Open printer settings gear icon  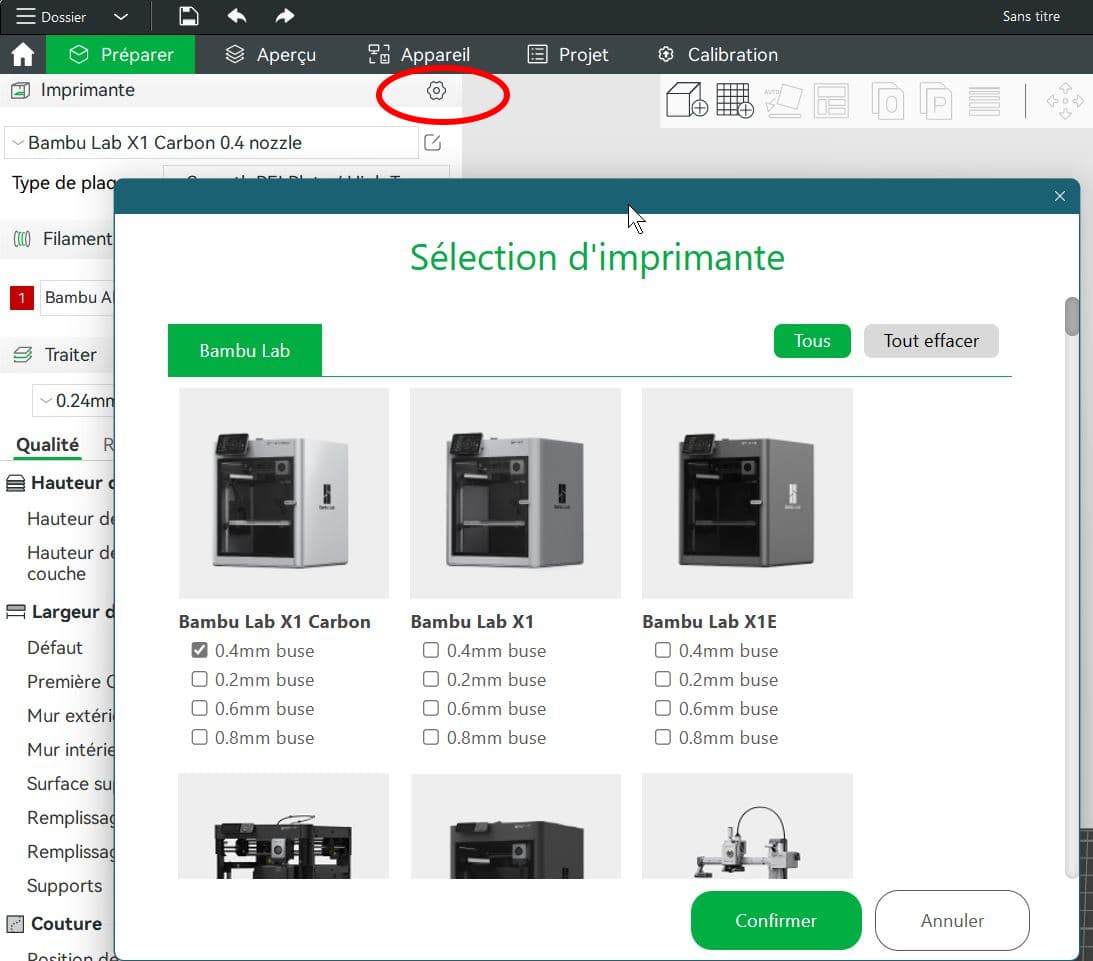436,91
